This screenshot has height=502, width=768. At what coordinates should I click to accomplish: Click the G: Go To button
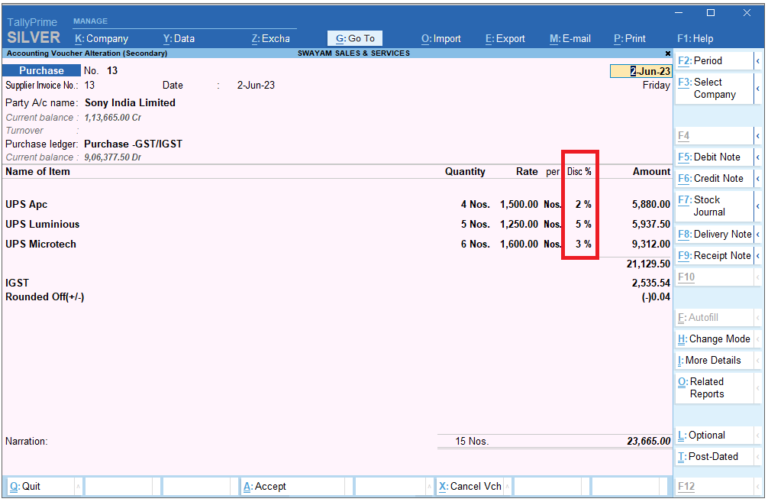point(355,38)
